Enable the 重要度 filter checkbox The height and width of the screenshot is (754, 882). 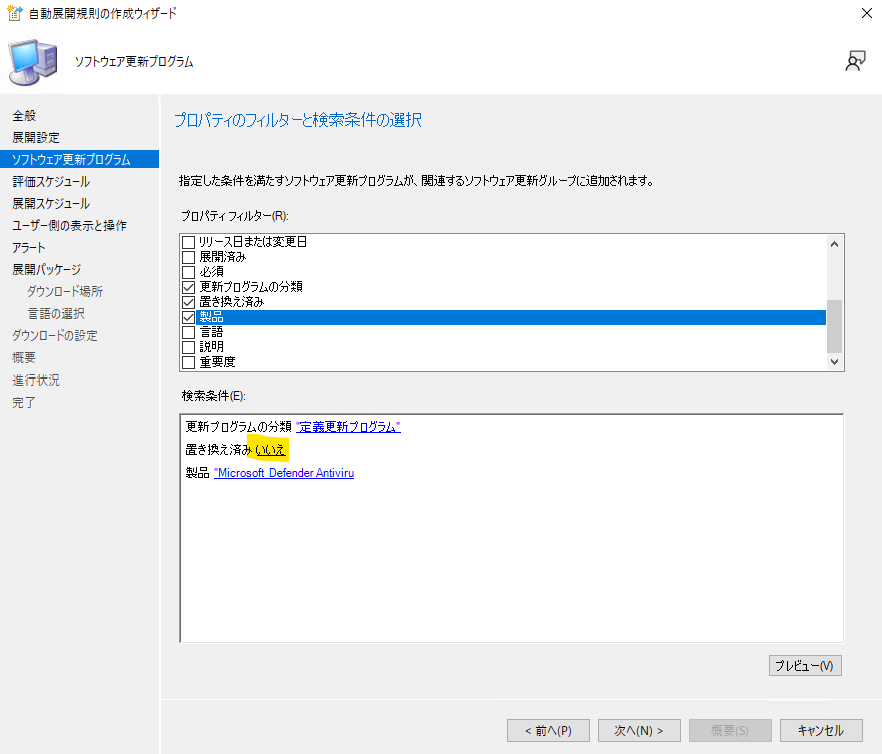click(187, 361)
